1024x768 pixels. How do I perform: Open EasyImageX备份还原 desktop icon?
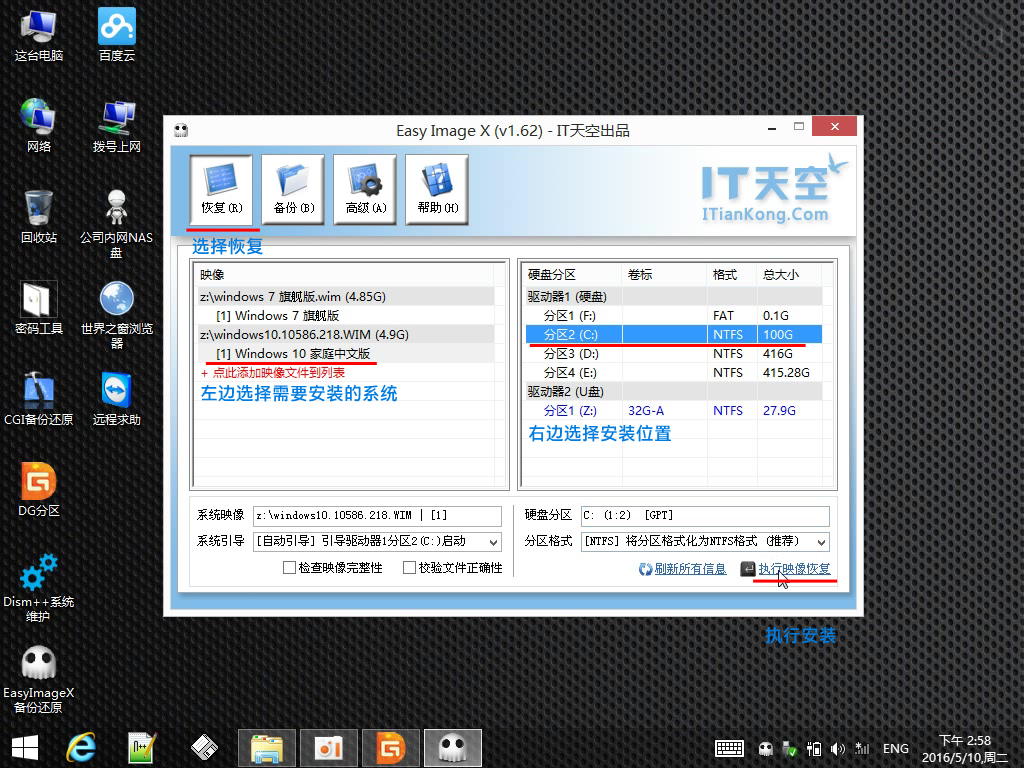39,679
